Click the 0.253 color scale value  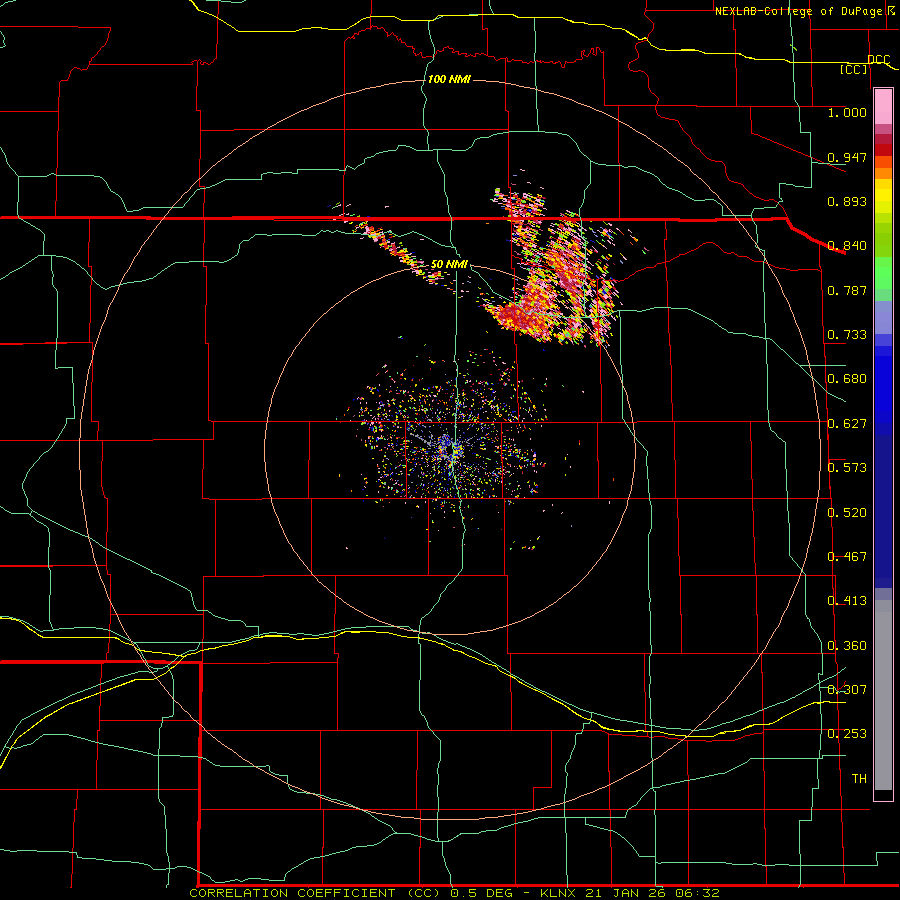pos(847,734)
